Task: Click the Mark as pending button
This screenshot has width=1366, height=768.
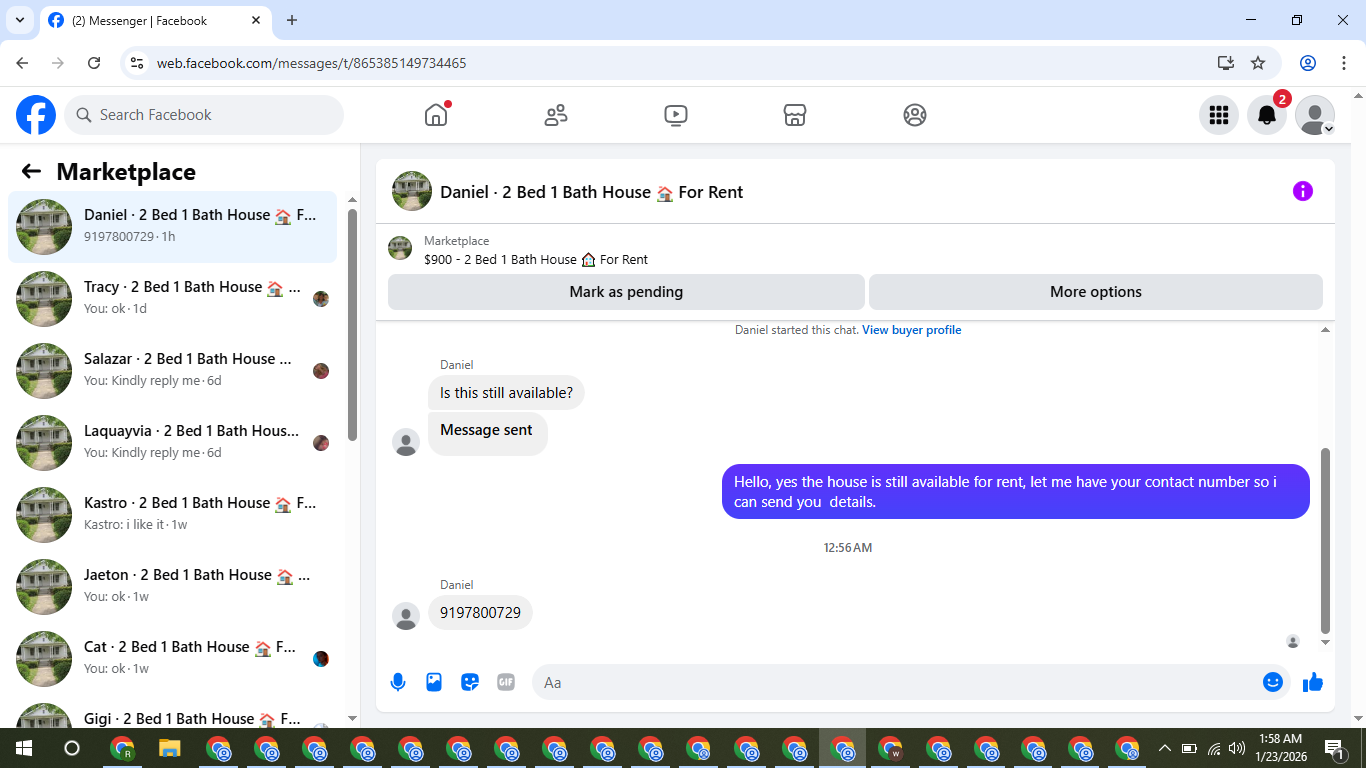Action: (x=626, y=292)
